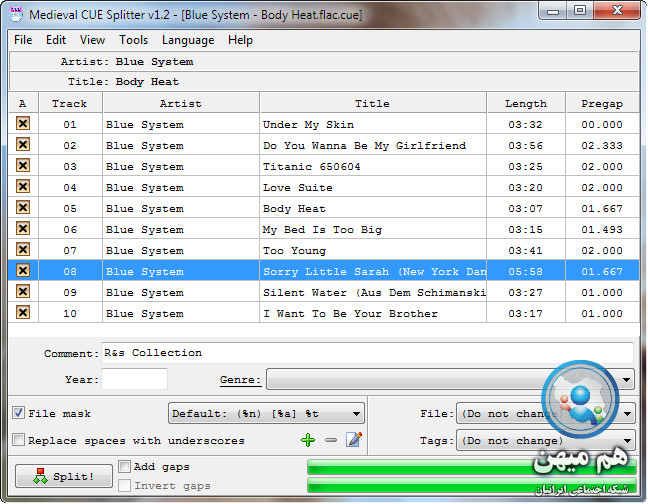The width and height of the screenshot is (648, 504).
Task: Click the green plus add-mask icon
Action: [x=308, y=440]
